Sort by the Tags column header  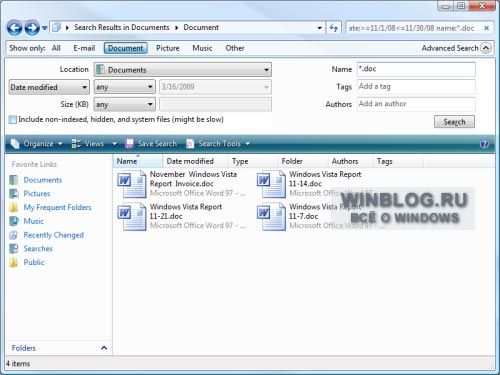pyautogui.click(x=398, y=161)
